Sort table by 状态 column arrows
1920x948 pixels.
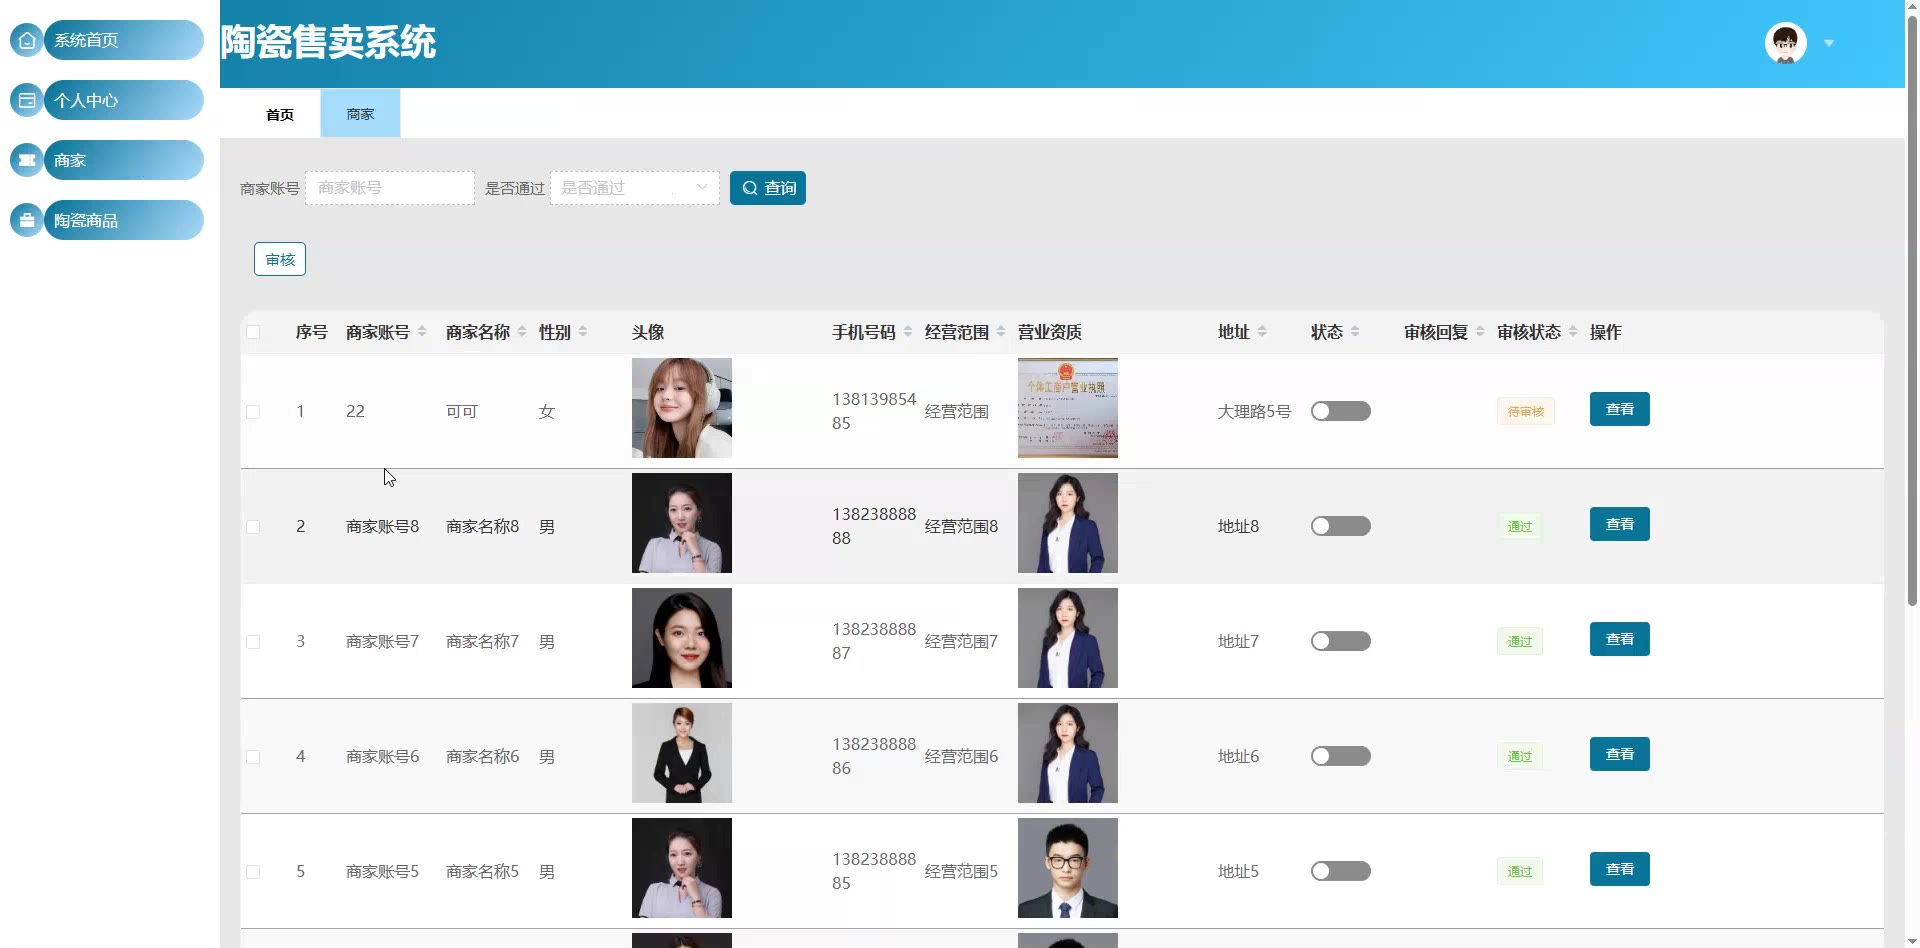(1355, 332)
